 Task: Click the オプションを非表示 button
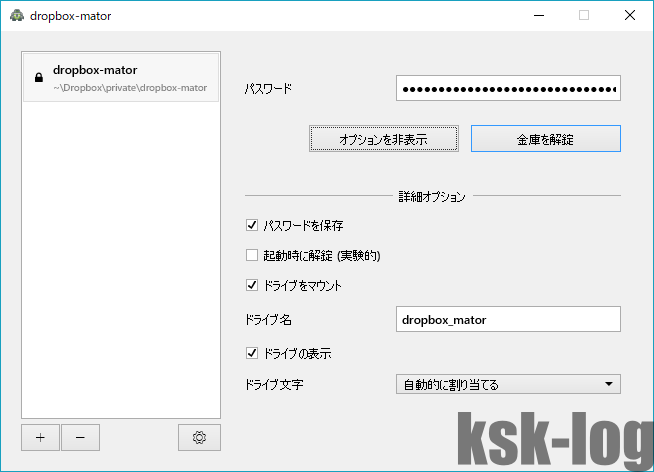(x=383, y=139)
